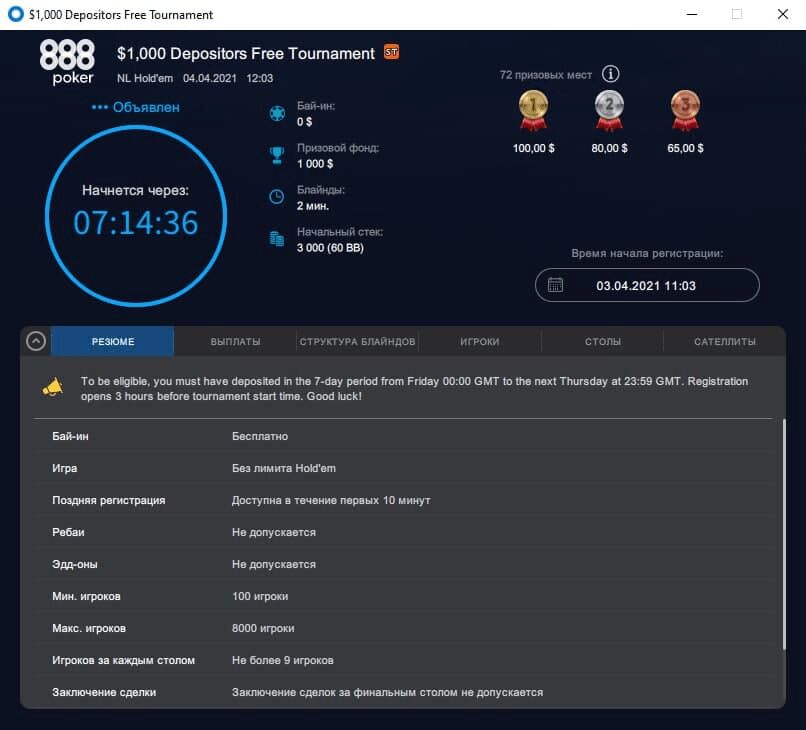This screenshot has width=806, height=730.
Task: Click the prize pool trophy icon
Action: (x=277, y=155)
